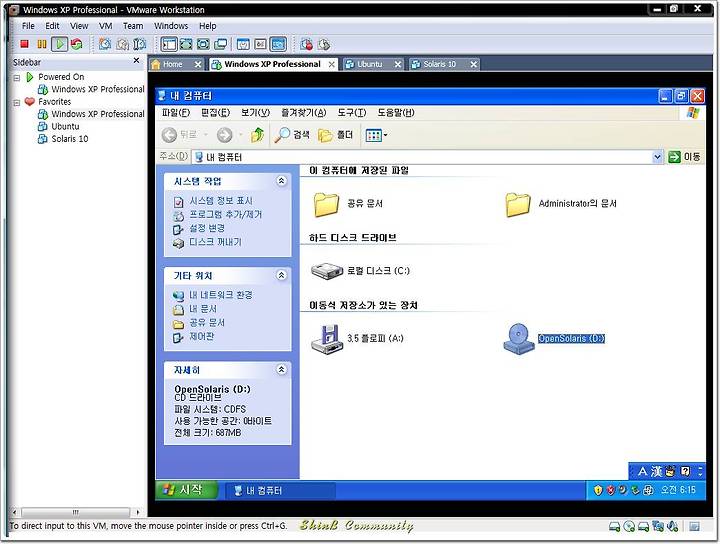
Task: Select the 공유 문서 folder icon
Action: click(326, 204)
